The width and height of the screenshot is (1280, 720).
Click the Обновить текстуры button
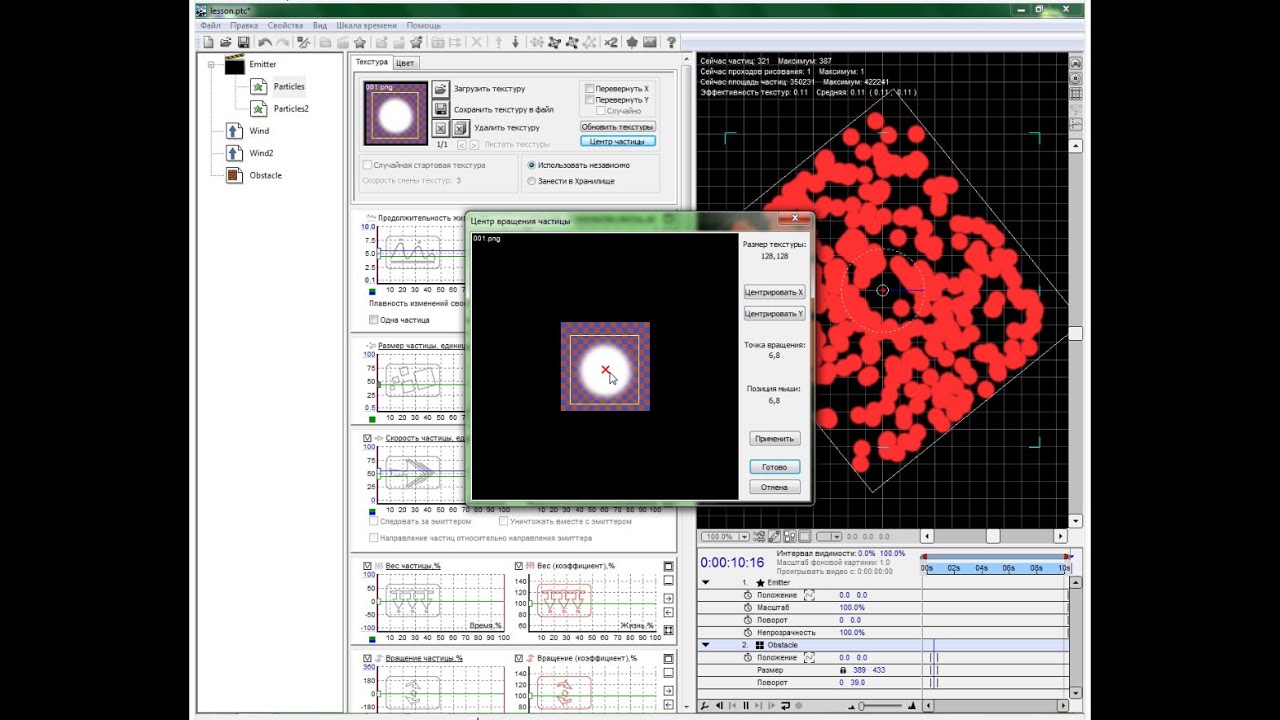coord(618,127)
